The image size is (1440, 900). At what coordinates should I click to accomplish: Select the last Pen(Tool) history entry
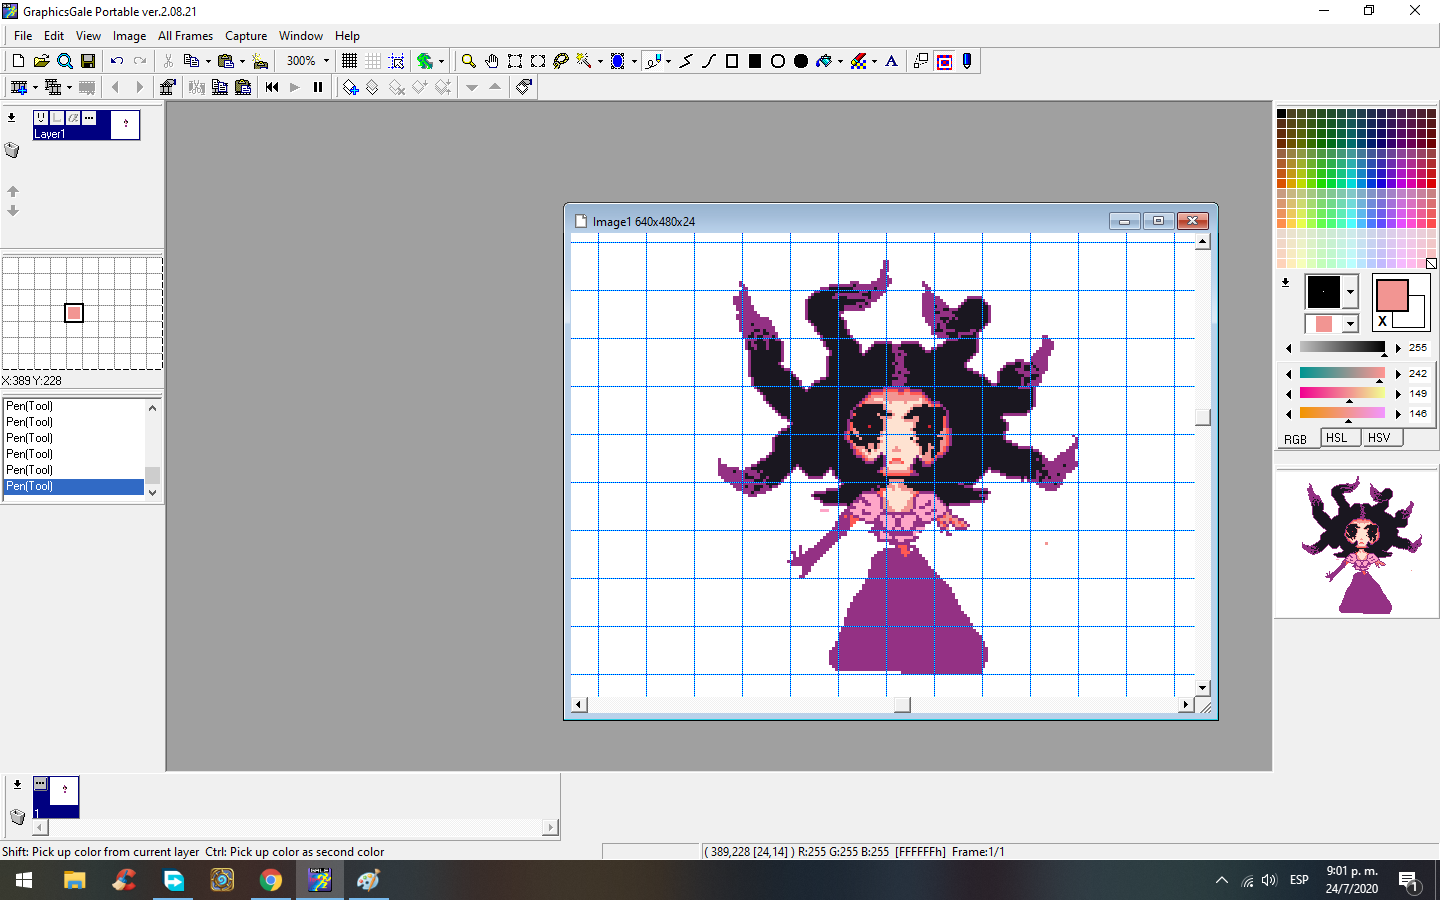[x=74, y=486]
